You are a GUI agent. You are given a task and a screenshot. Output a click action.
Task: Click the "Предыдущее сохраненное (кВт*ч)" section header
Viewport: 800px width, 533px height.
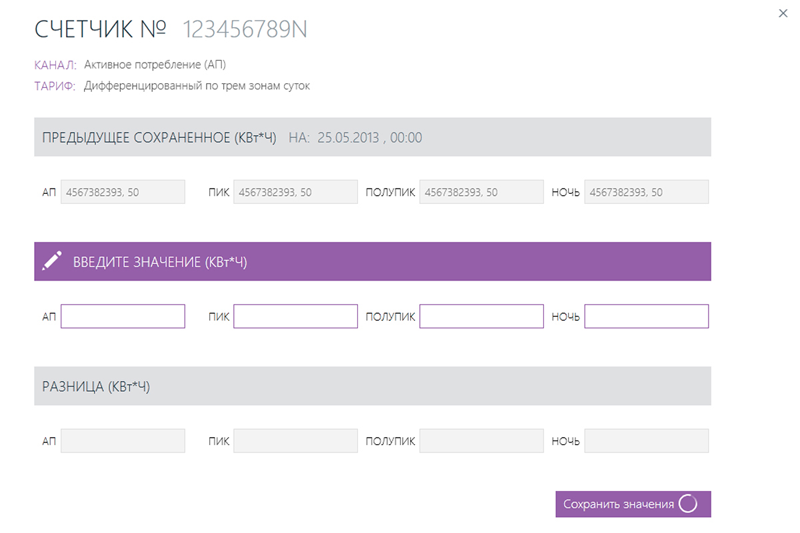(159, 137)
